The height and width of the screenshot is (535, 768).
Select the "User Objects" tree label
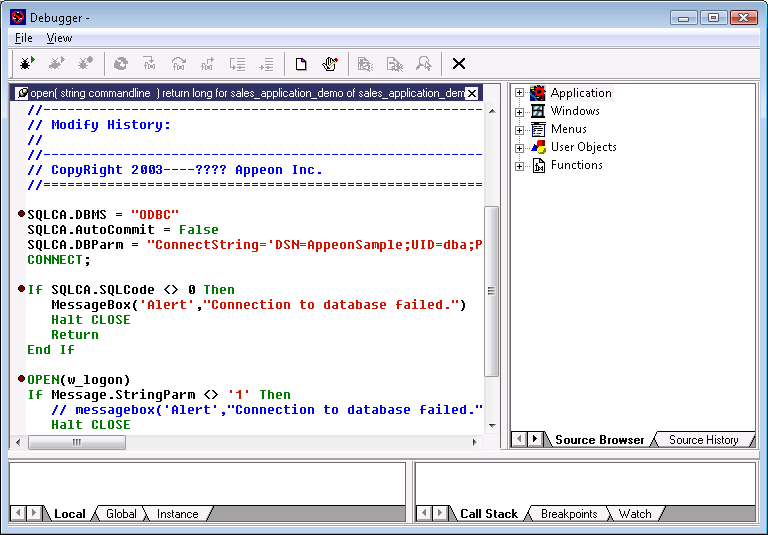(583, 147)
